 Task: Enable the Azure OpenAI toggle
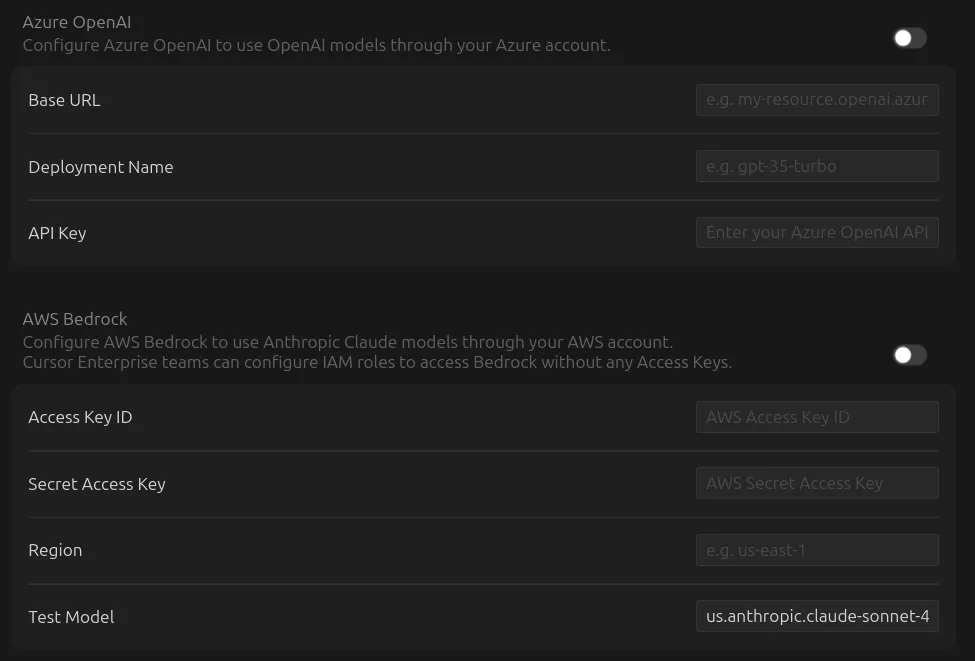coord(909,38)
